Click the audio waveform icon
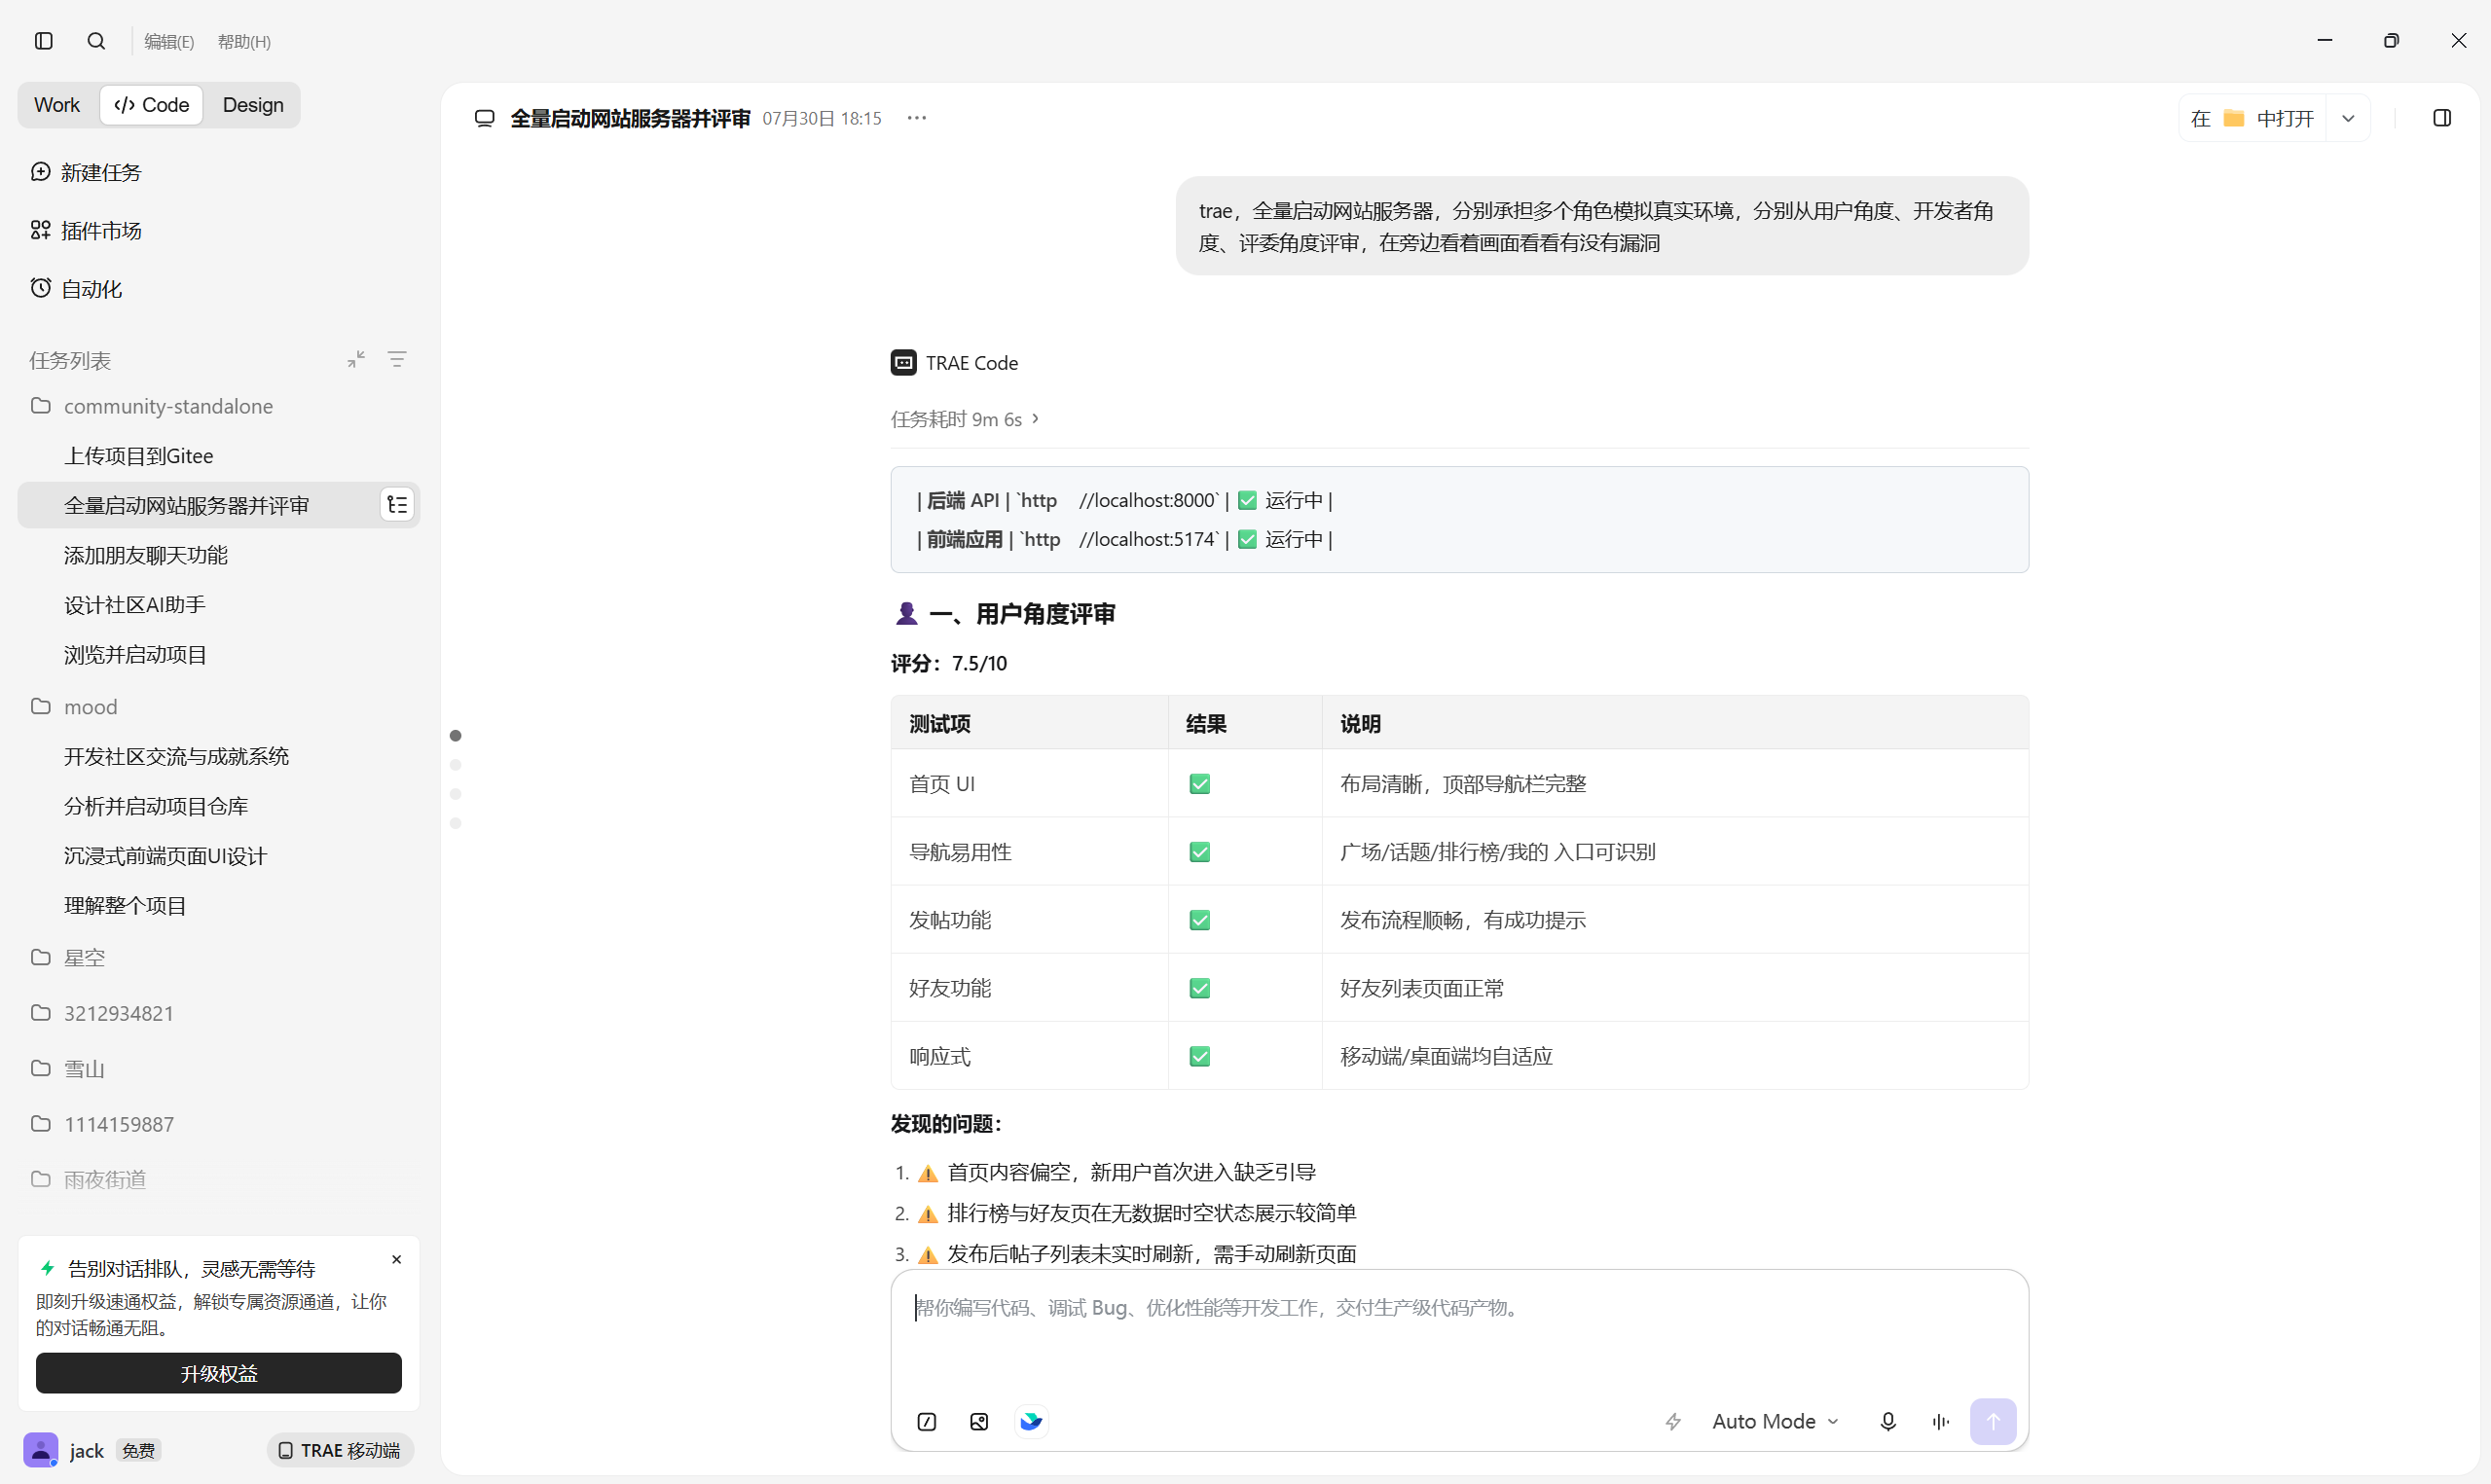 pyautogui.click(x=1941, y=1422)
